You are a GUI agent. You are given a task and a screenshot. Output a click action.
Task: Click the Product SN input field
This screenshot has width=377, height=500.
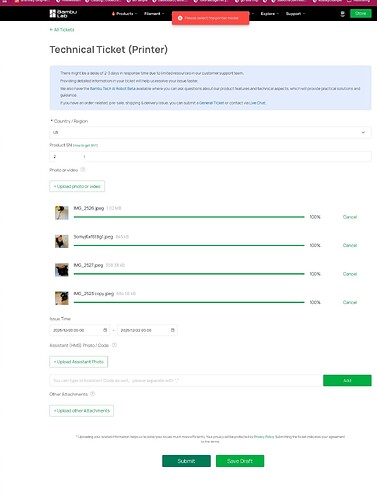tap(210, 156)
